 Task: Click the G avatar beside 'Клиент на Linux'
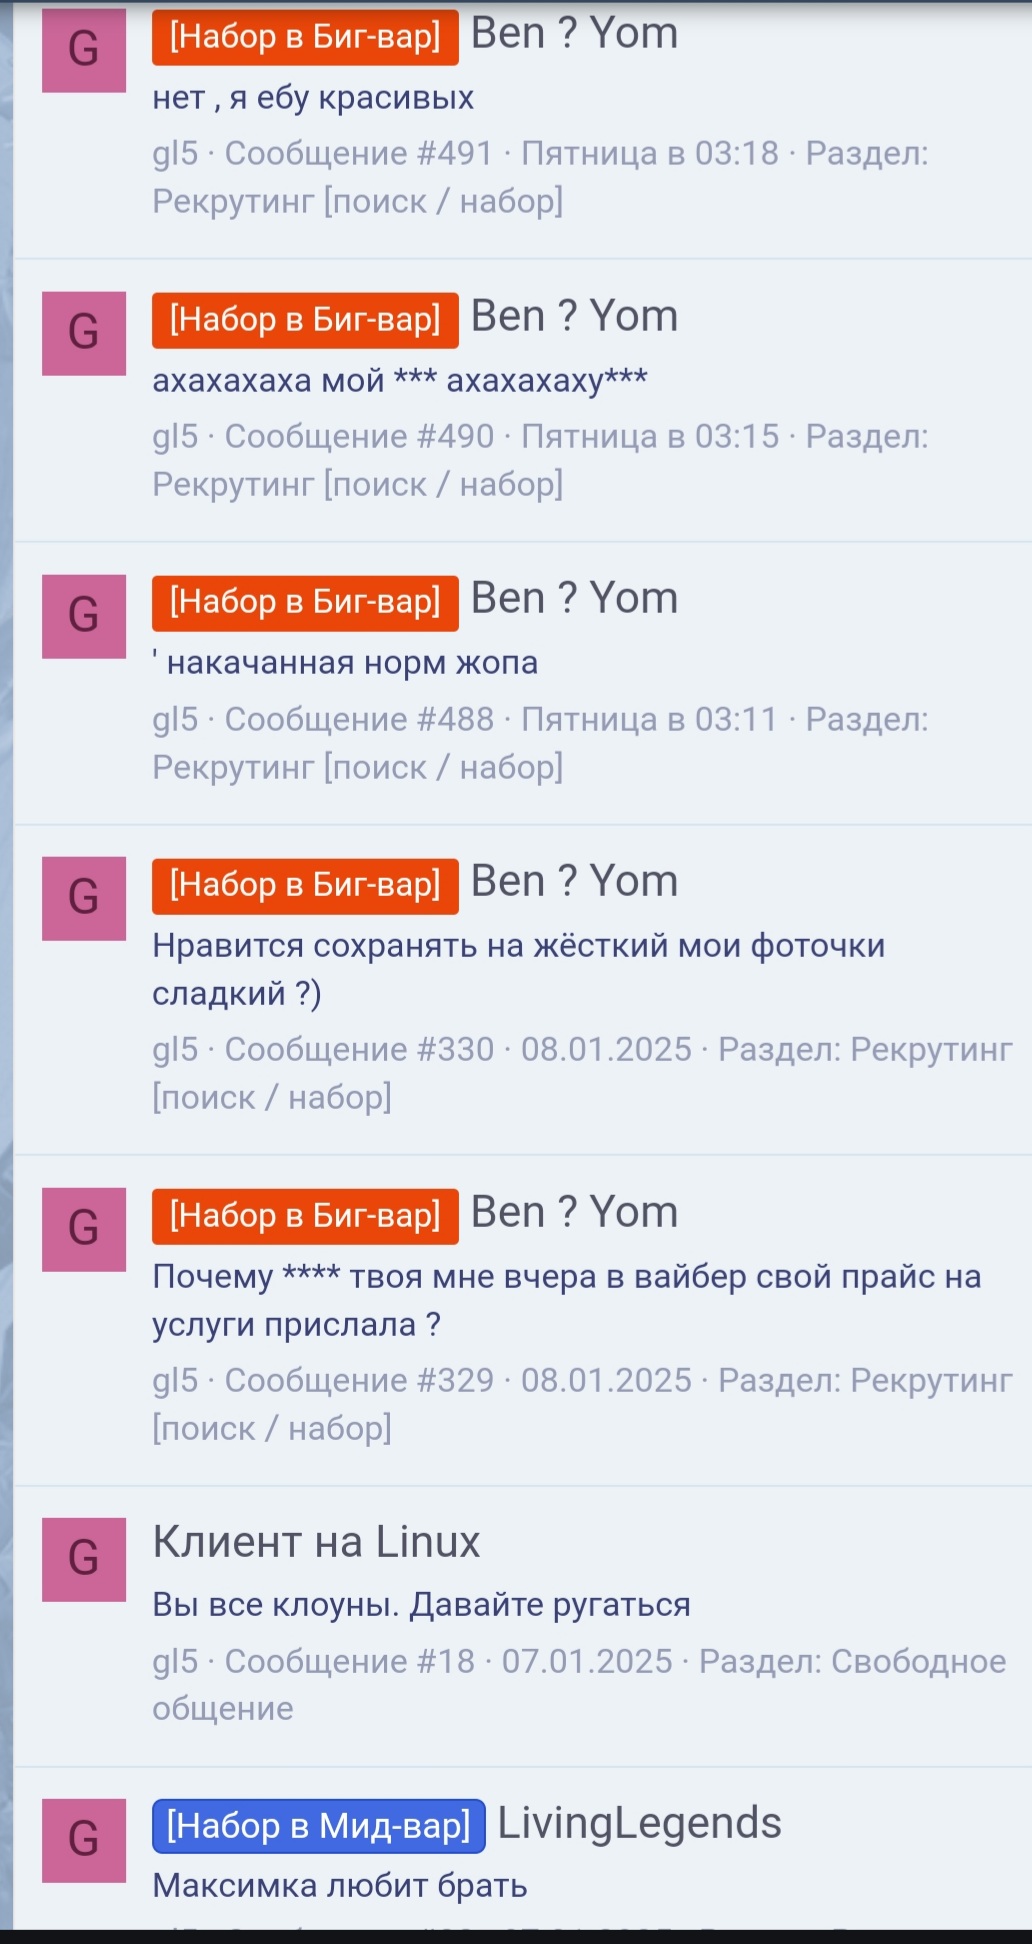pyautogui.click(x=83, y=1556)
